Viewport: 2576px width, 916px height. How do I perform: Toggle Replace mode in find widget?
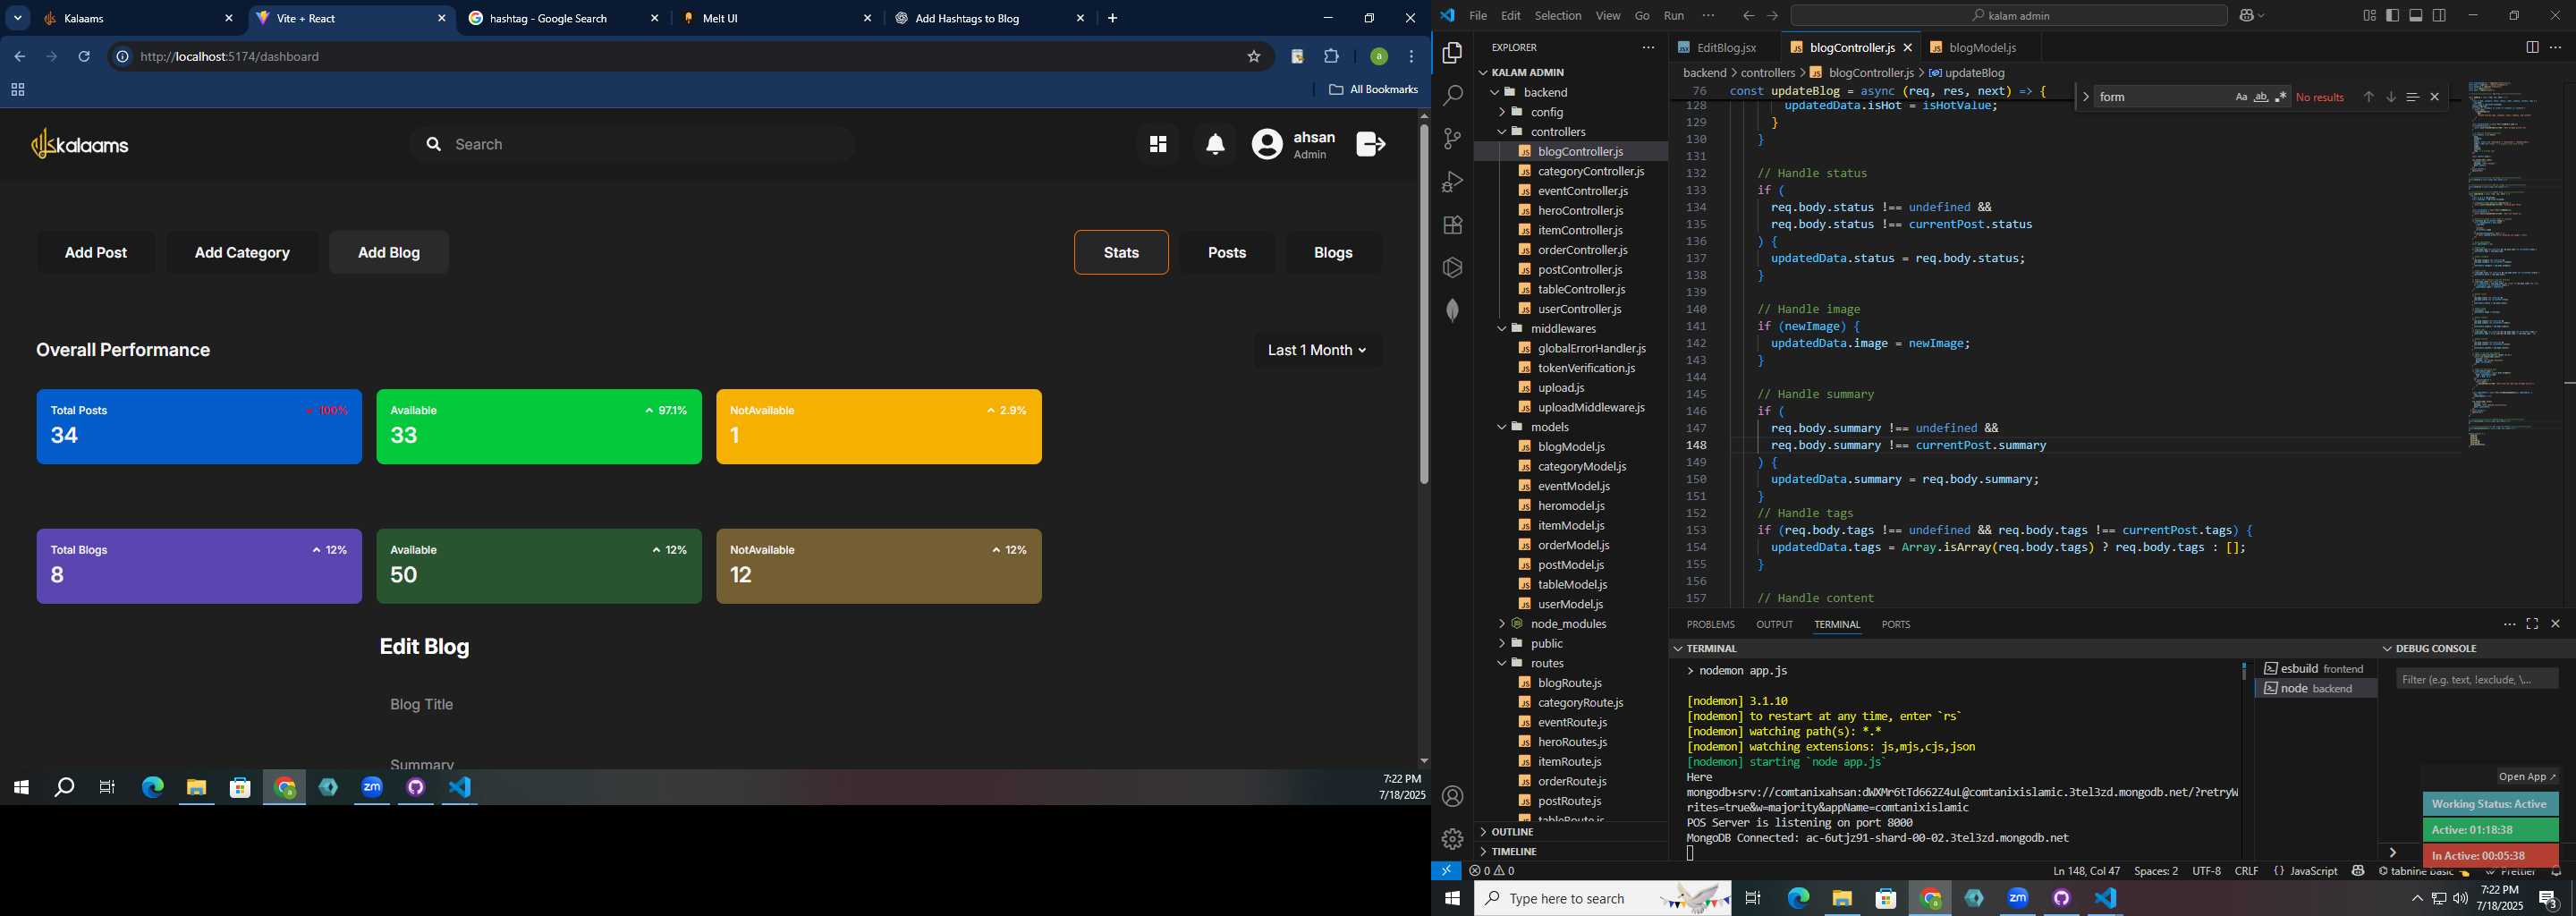pyautogui.click(x=2085, y=97)
